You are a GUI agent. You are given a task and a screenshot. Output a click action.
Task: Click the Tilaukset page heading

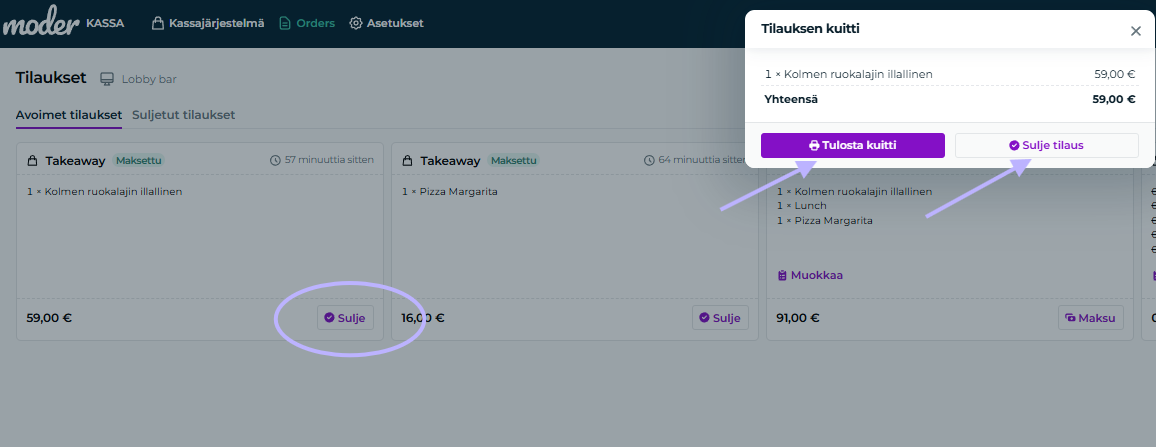[x=51, y=78]
